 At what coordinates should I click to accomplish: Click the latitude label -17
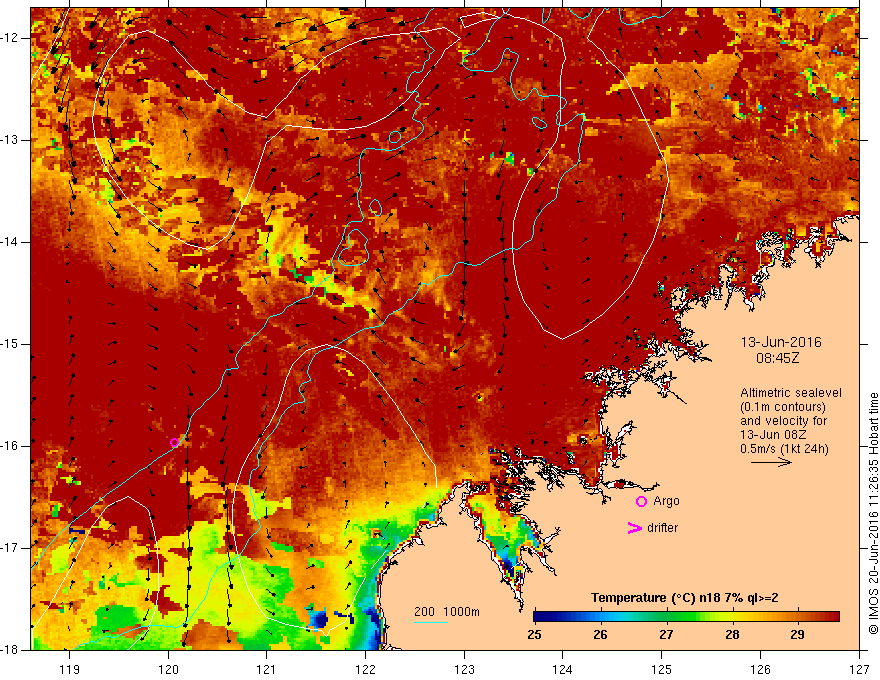(x=11, y=548)
